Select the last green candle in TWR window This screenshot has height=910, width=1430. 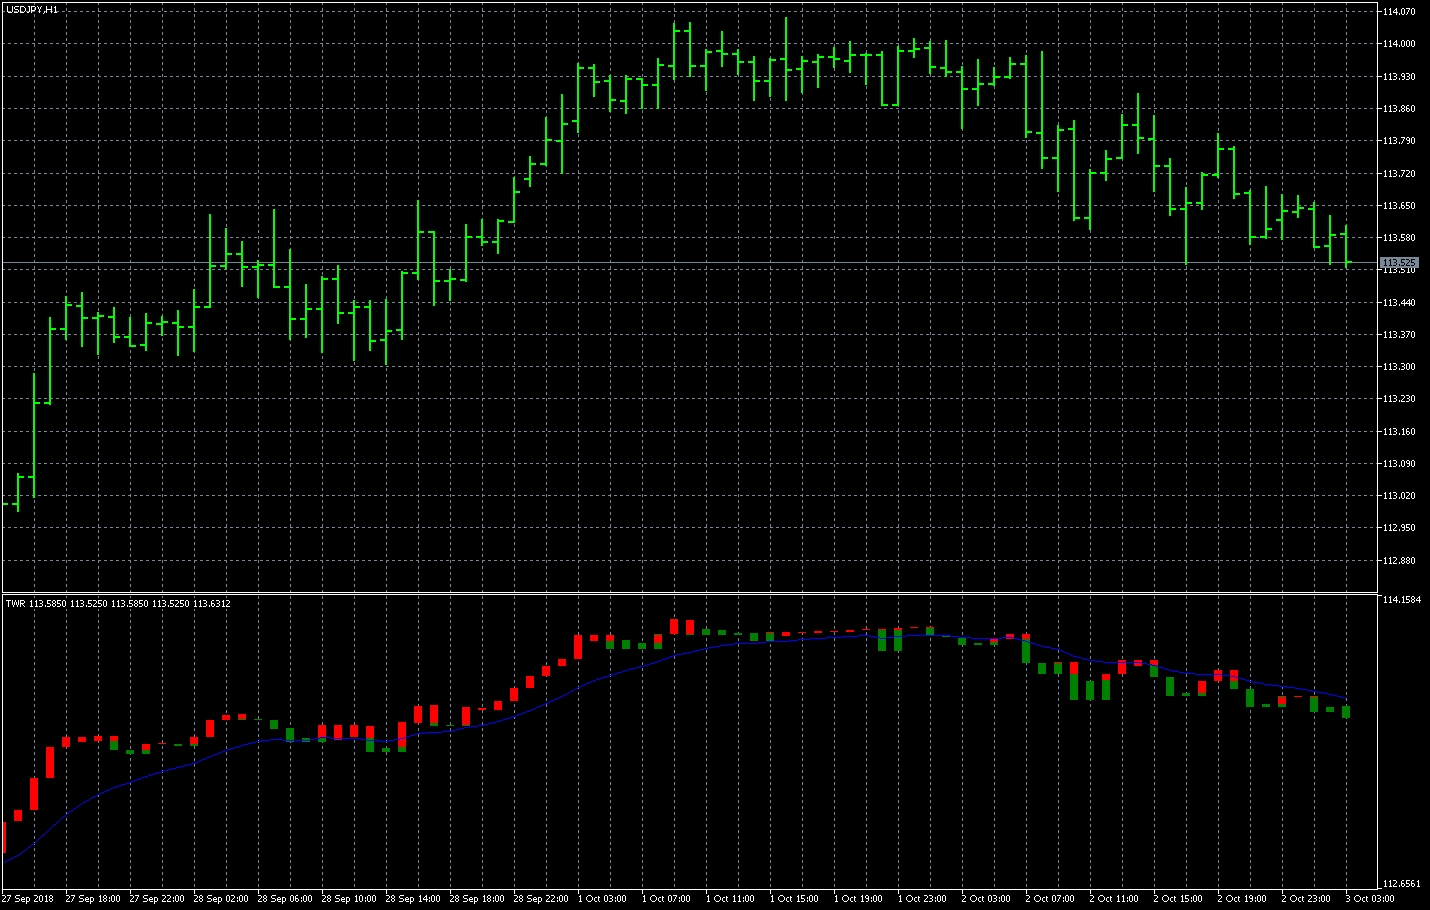coord(1346,711)
